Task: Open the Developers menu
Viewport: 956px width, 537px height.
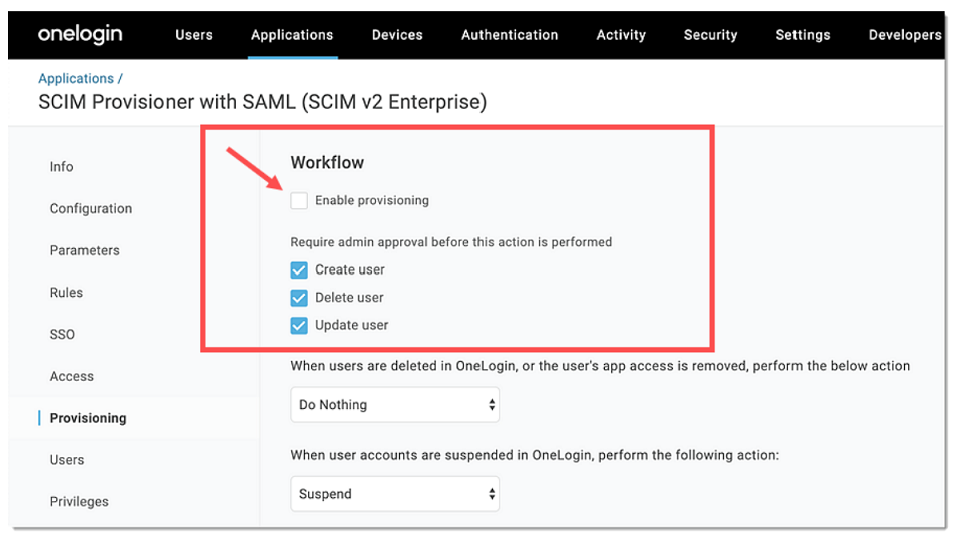Action: click(905, 35)
